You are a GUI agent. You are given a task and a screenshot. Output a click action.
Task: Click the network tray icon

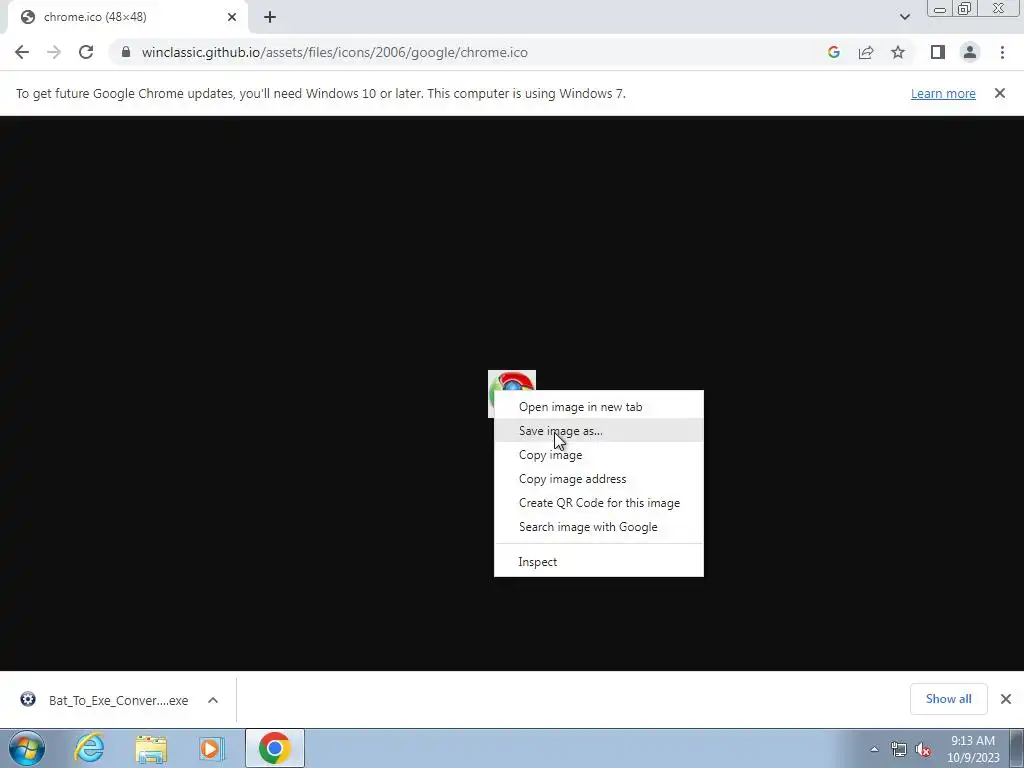899,749
